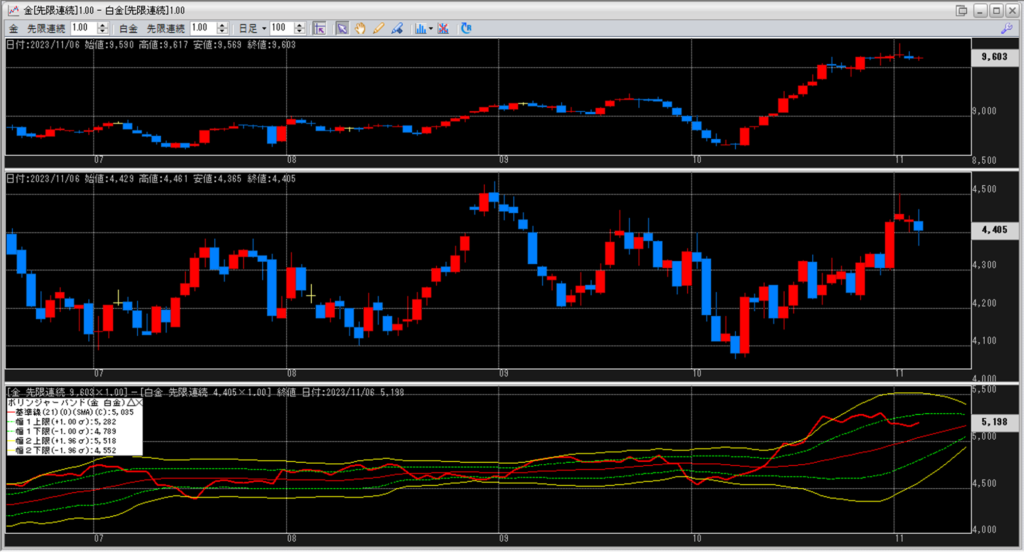
Task: Click the 金 symbol label in toolbar
Action: pos(13,28)
